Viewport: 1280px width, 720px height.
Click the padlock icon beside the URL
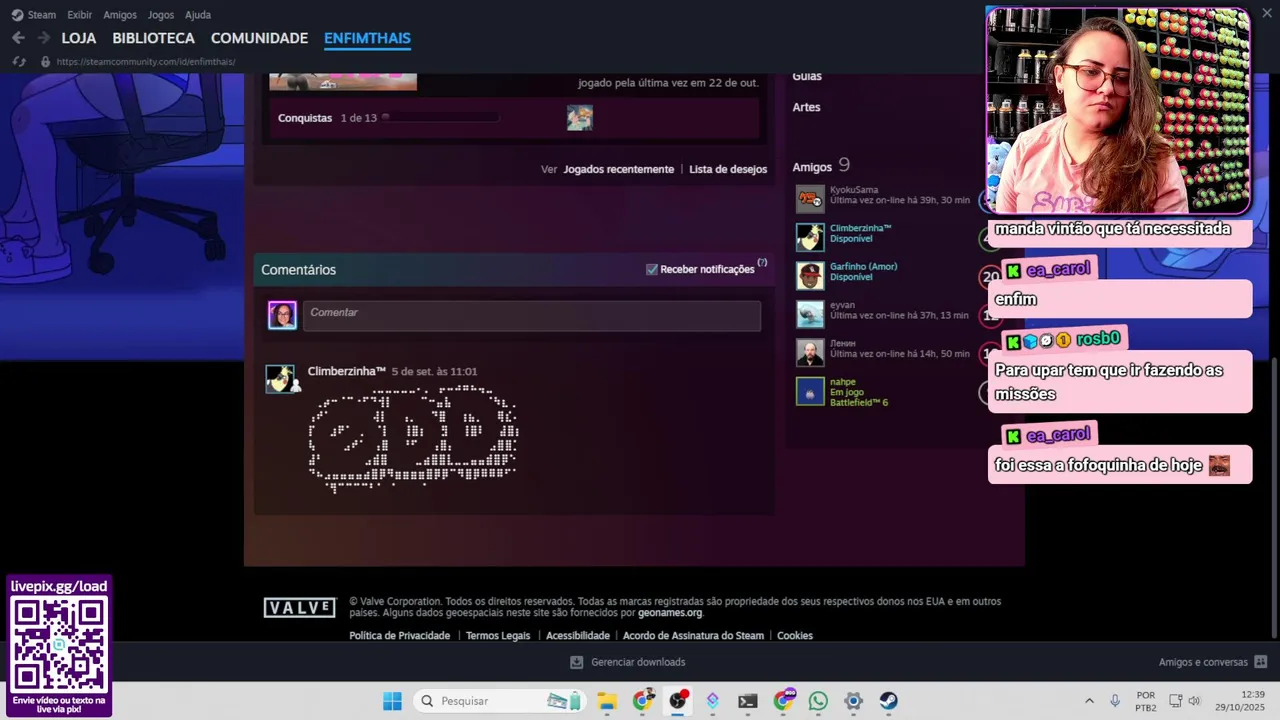(44, 62)
